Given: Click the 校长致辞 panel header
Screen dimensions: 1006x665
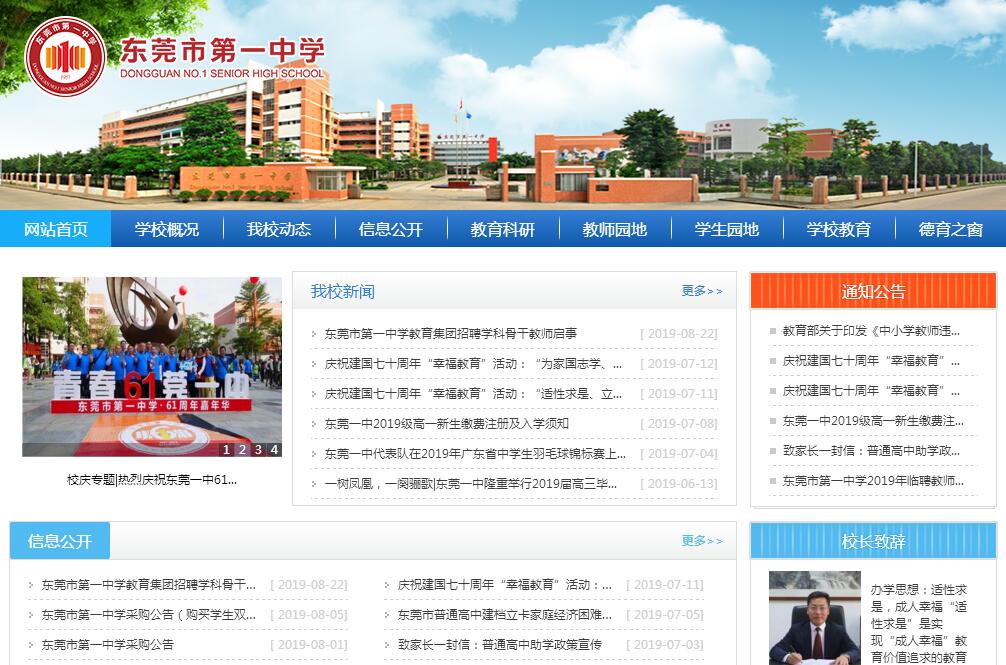Looking at the screenshot, I should pos(873,541).
